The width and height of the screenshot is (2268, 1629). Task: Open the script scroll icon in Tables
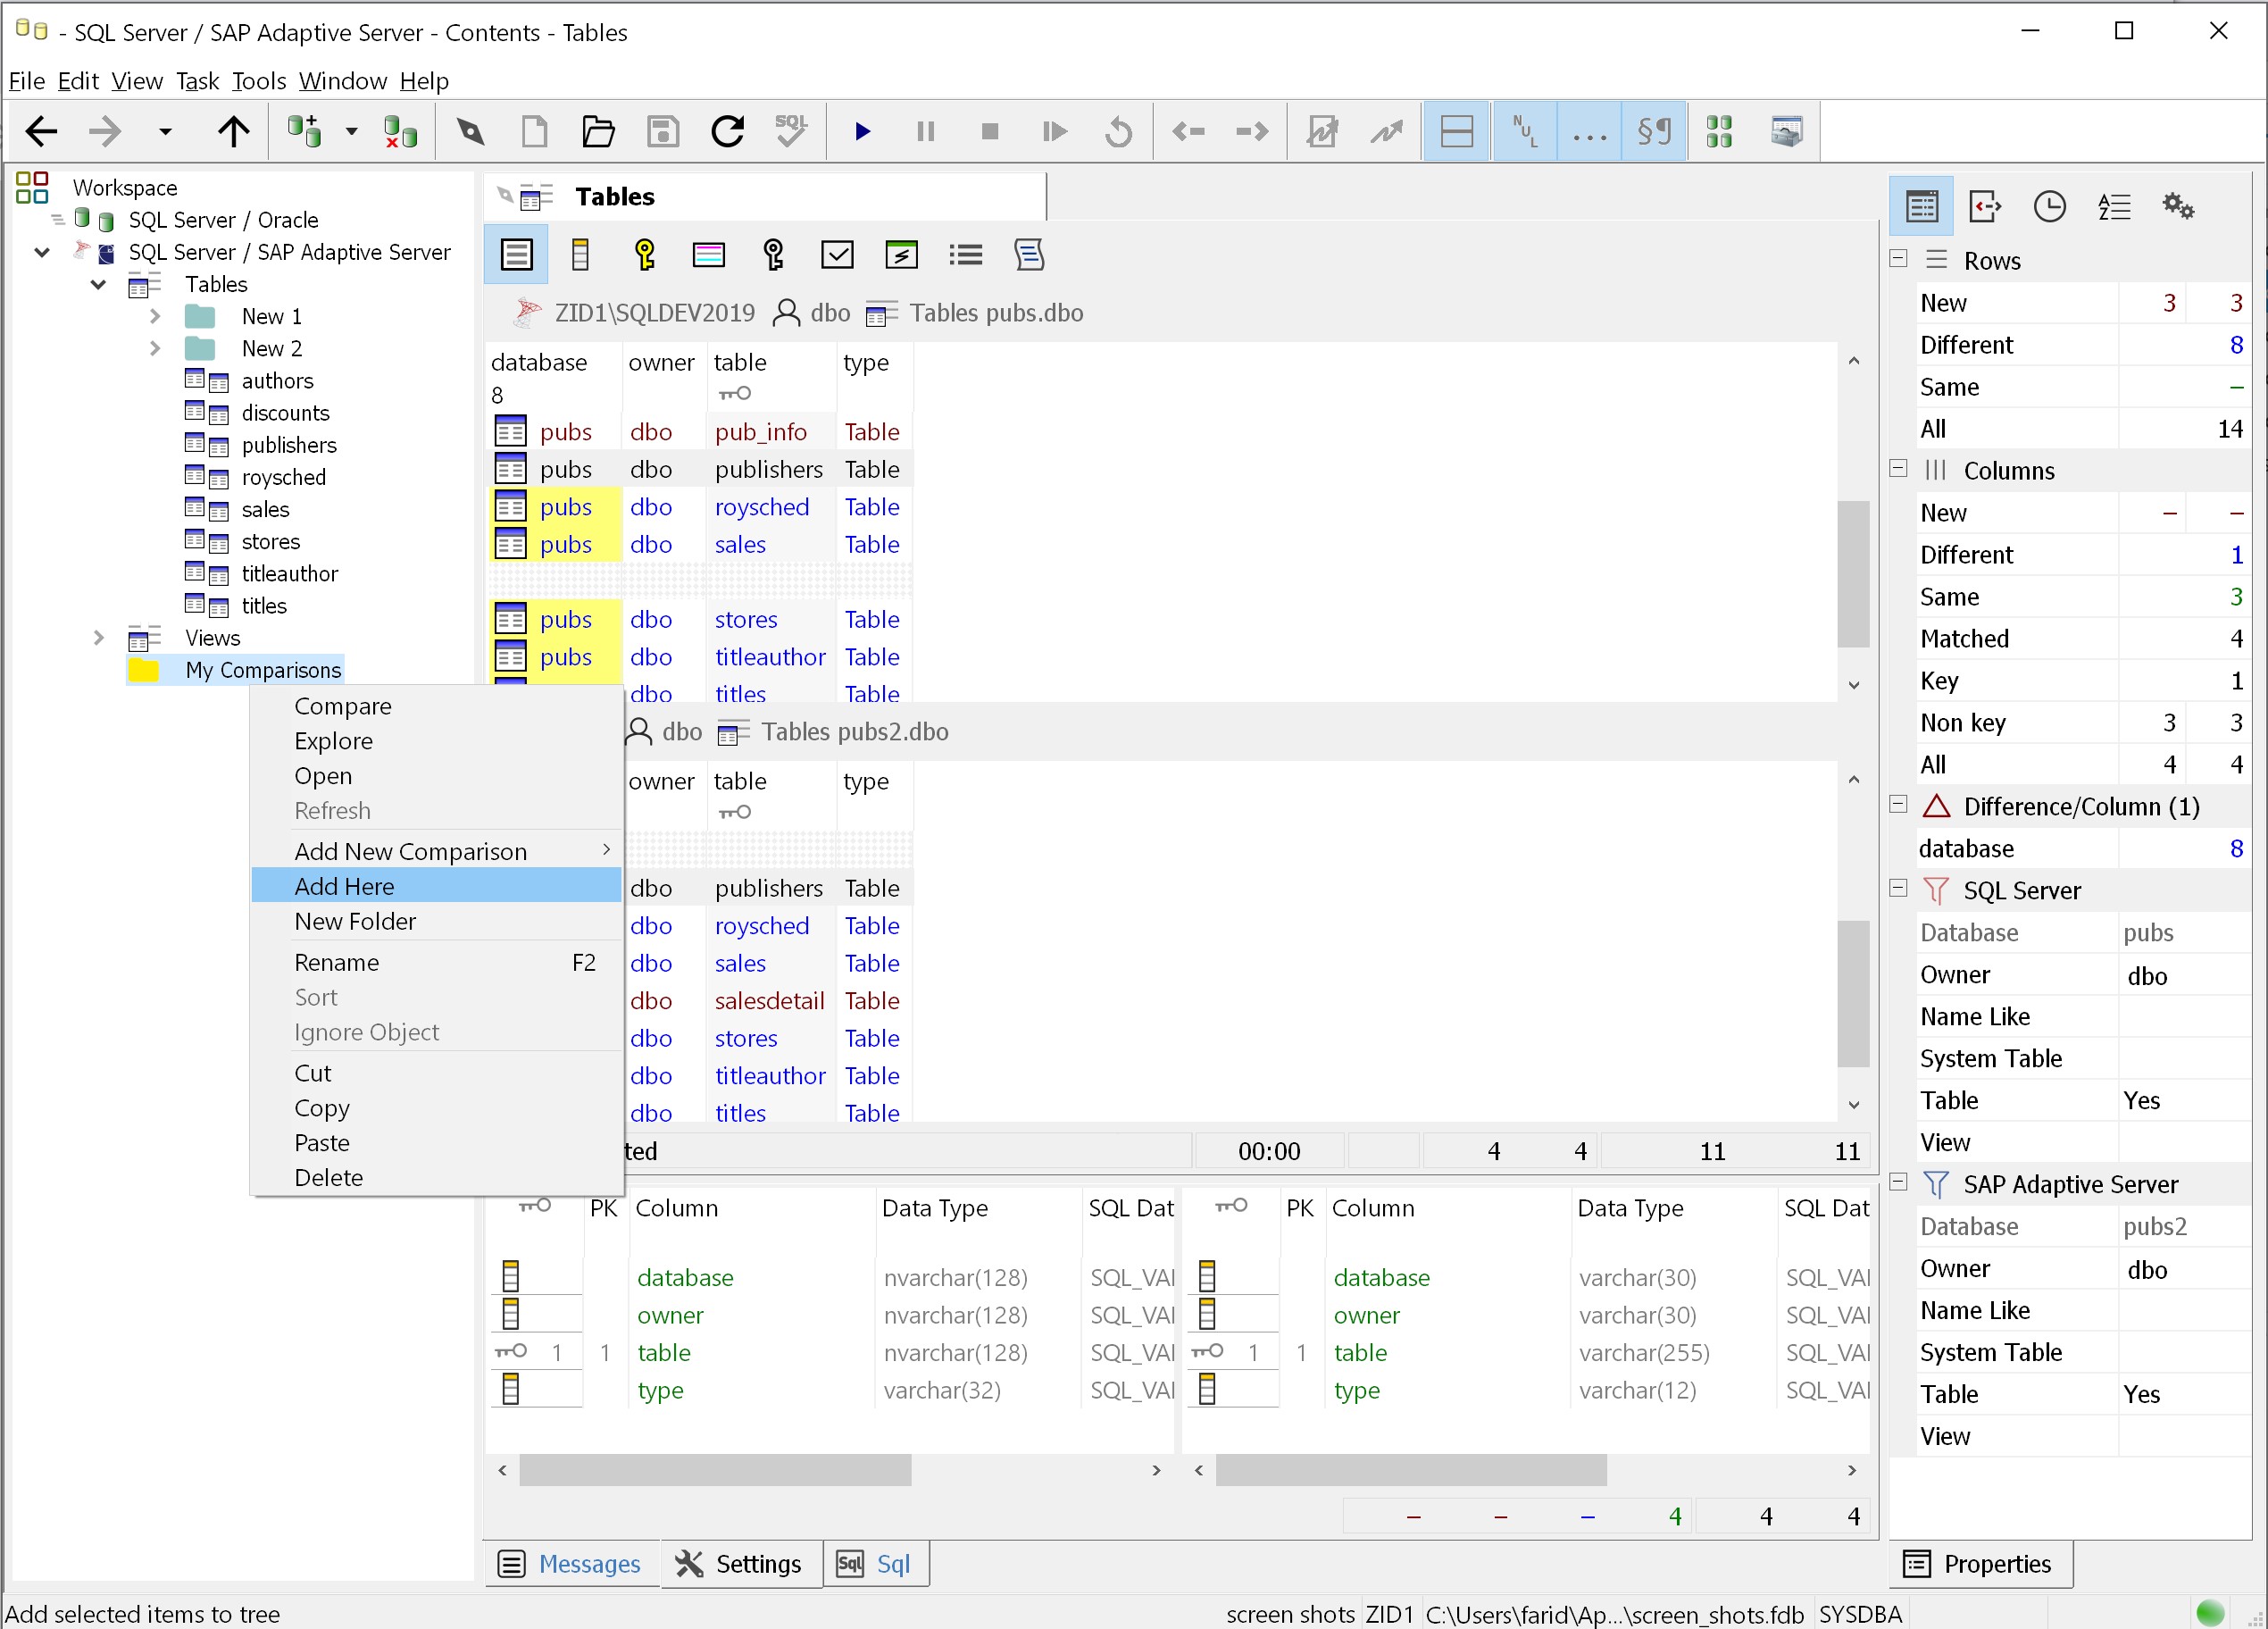[x=1029, y=255]
